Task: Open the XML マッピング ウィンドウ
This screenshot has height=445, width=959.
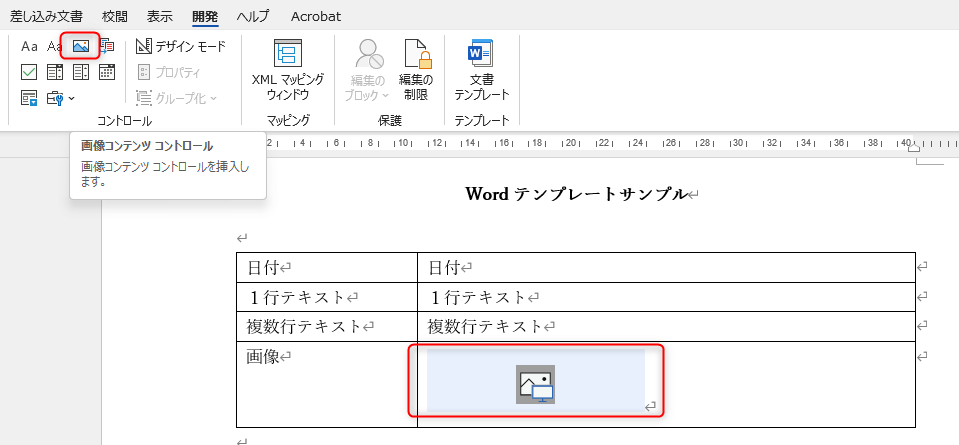Action: point(288,70)
